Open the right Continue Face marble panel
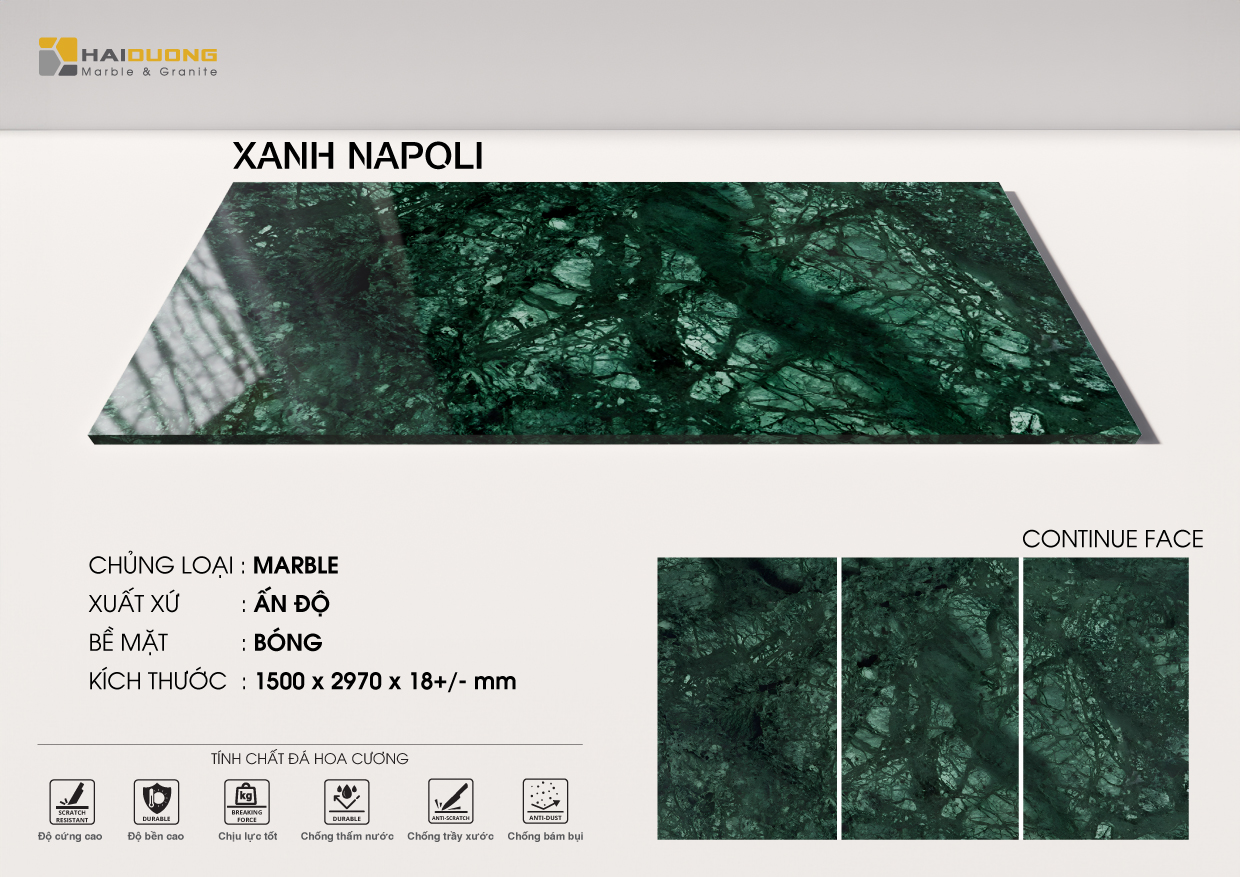This screenshot has height=877, width=1240. pyautogui.click(x=1105, y=697)
